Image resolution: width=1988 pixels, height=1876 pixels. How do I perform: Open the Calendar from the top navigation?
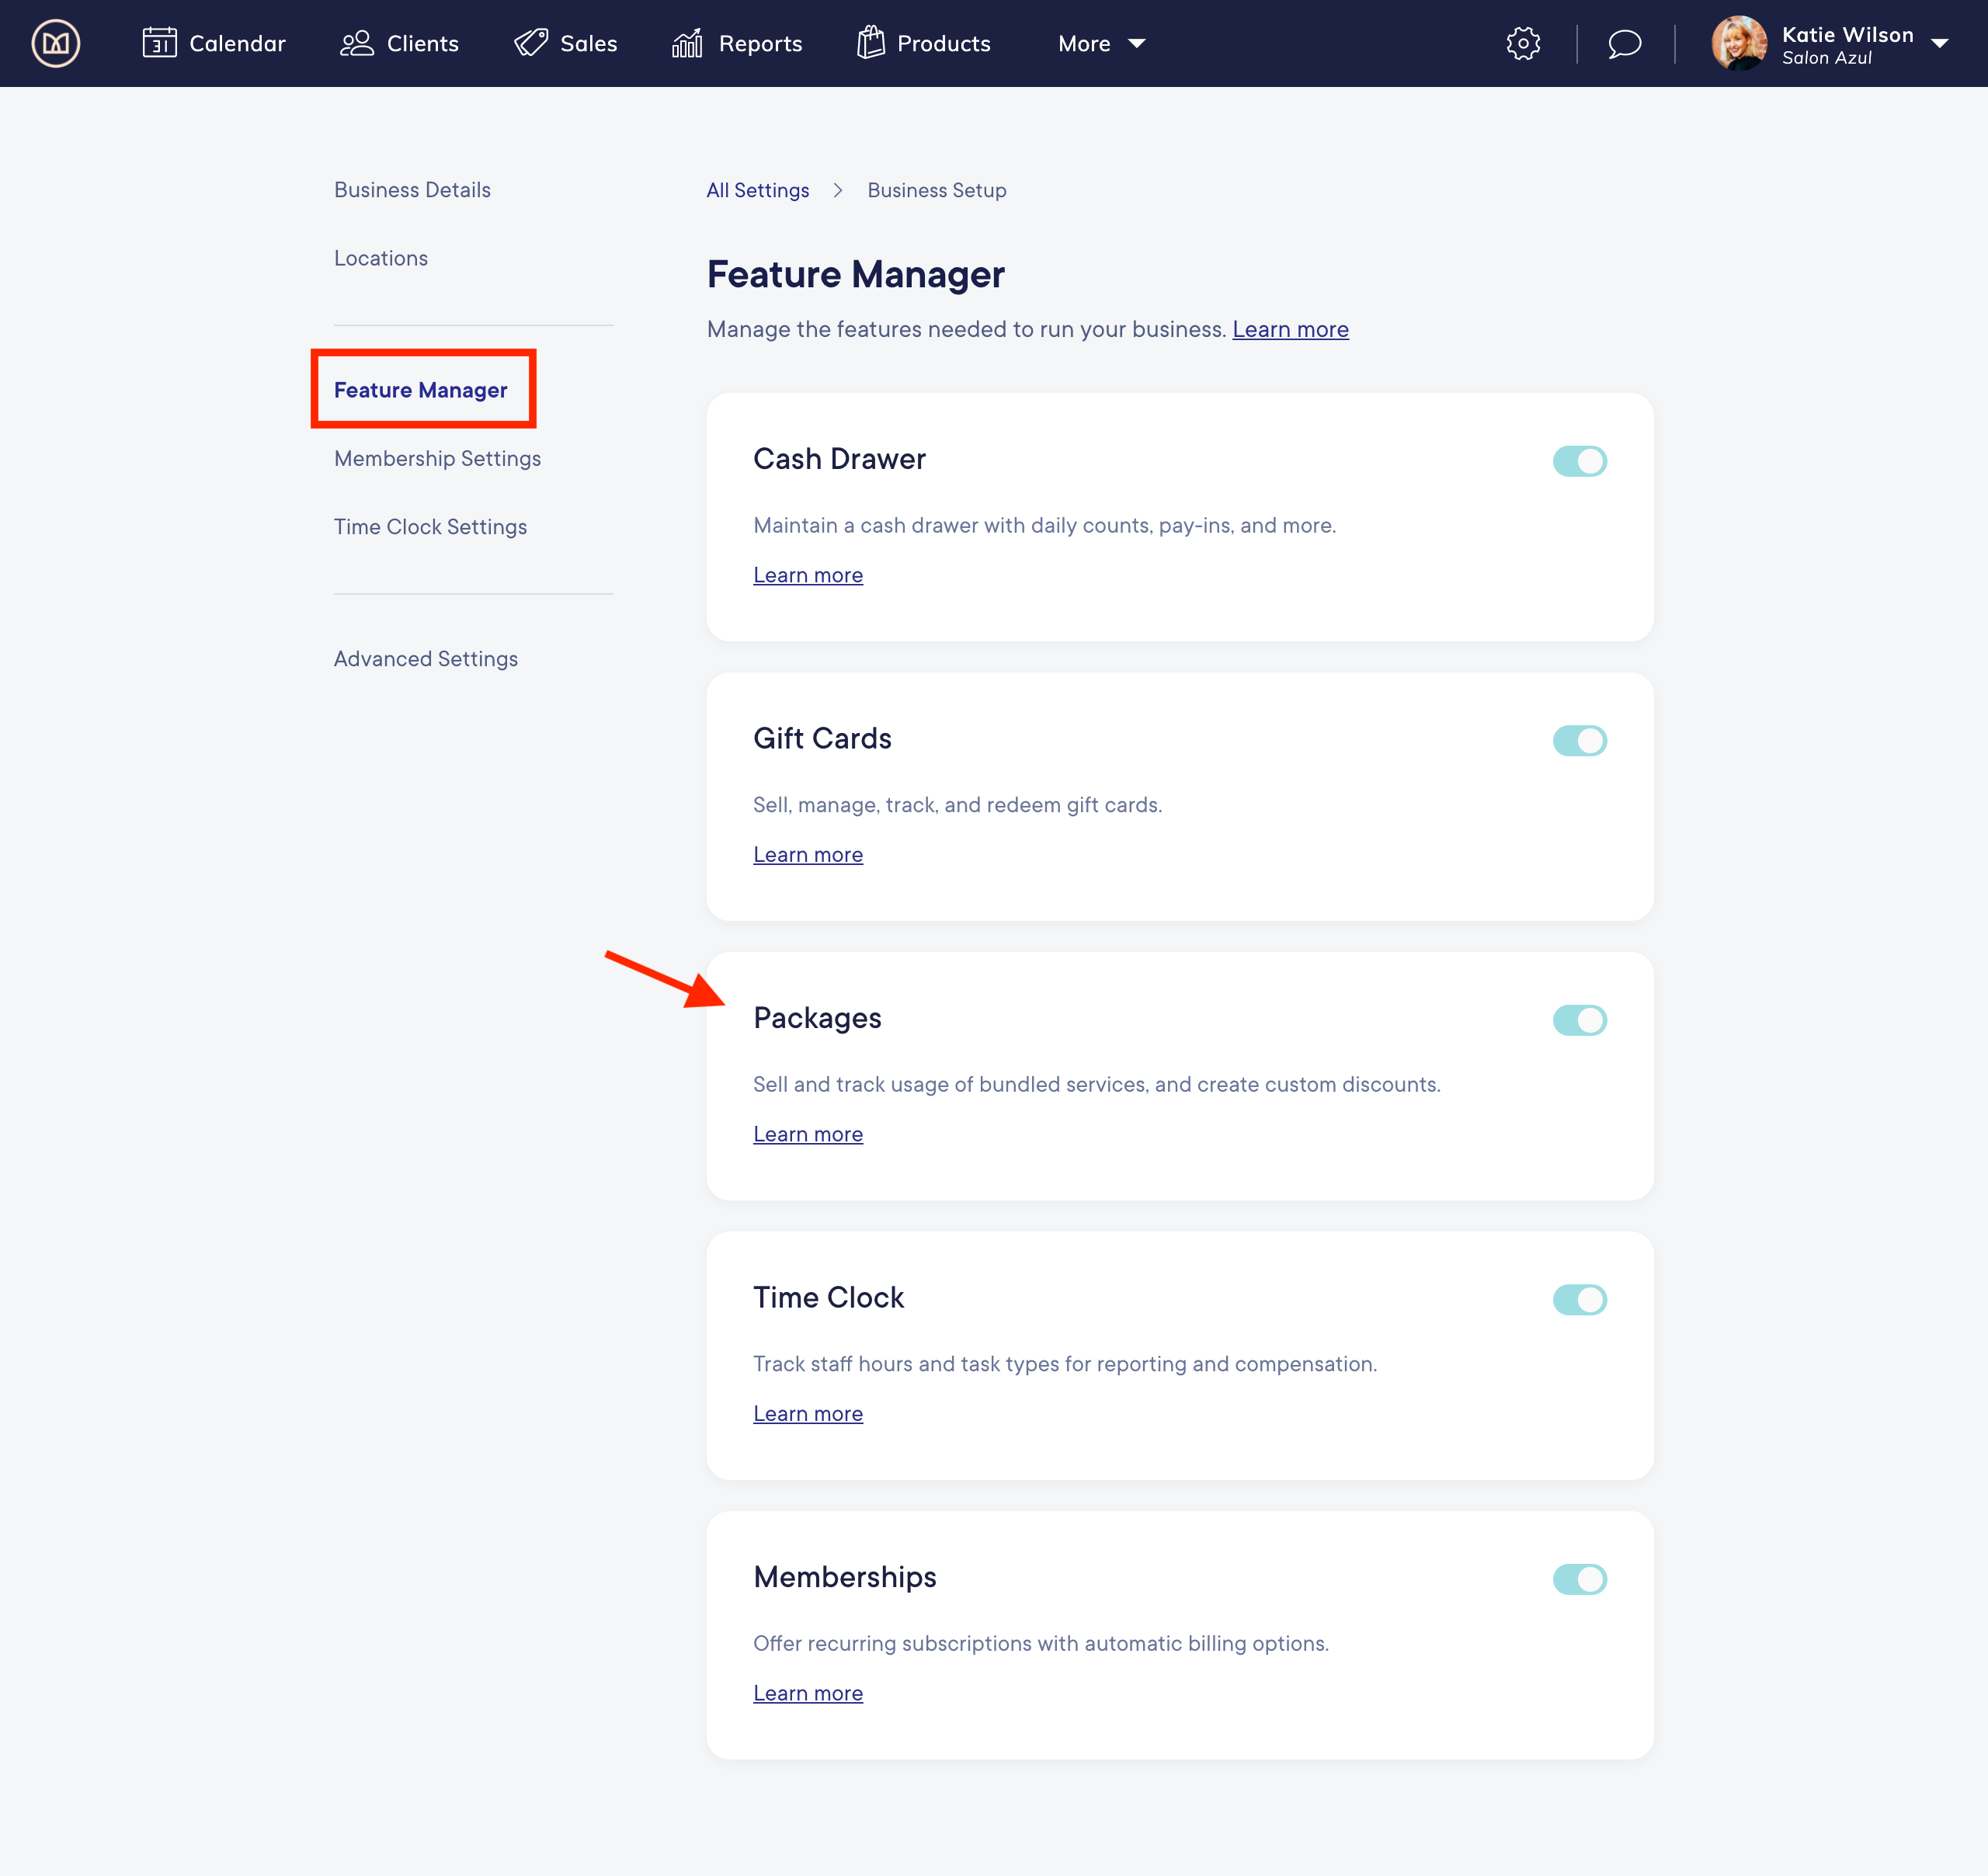tap(213, 43)
